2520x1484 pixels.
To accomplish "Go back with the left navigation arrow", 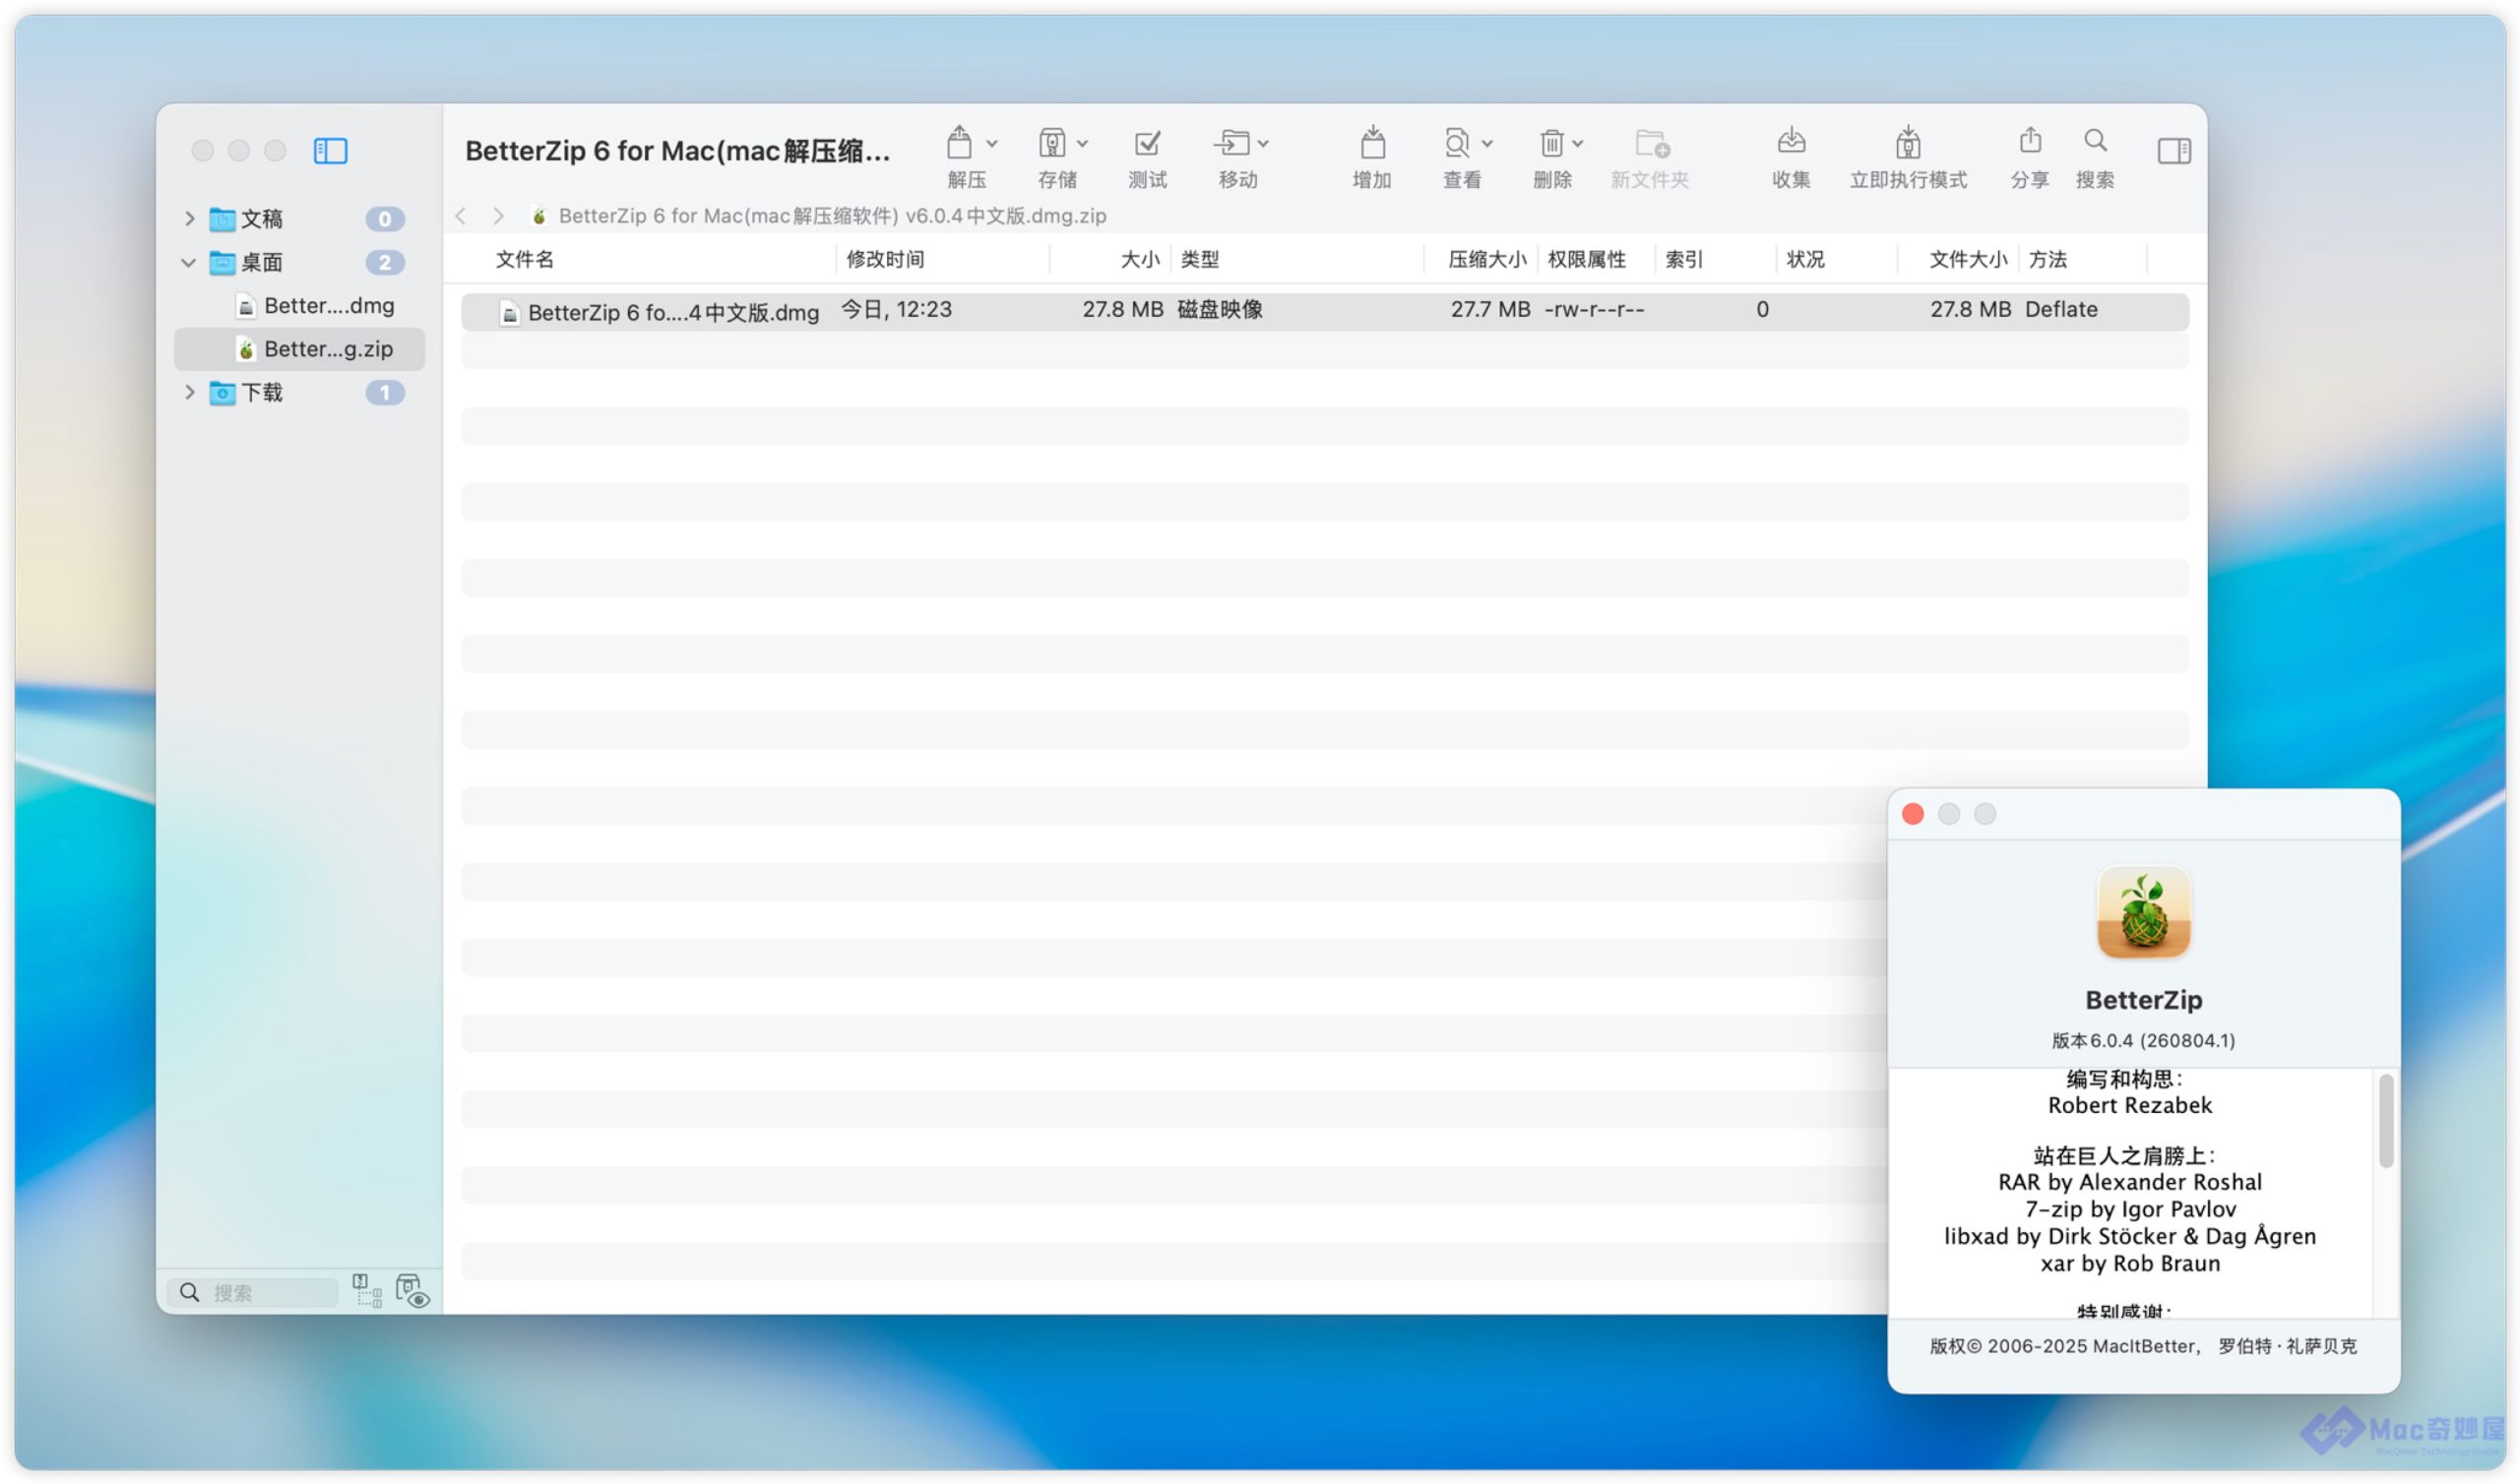I will point(461,216).
